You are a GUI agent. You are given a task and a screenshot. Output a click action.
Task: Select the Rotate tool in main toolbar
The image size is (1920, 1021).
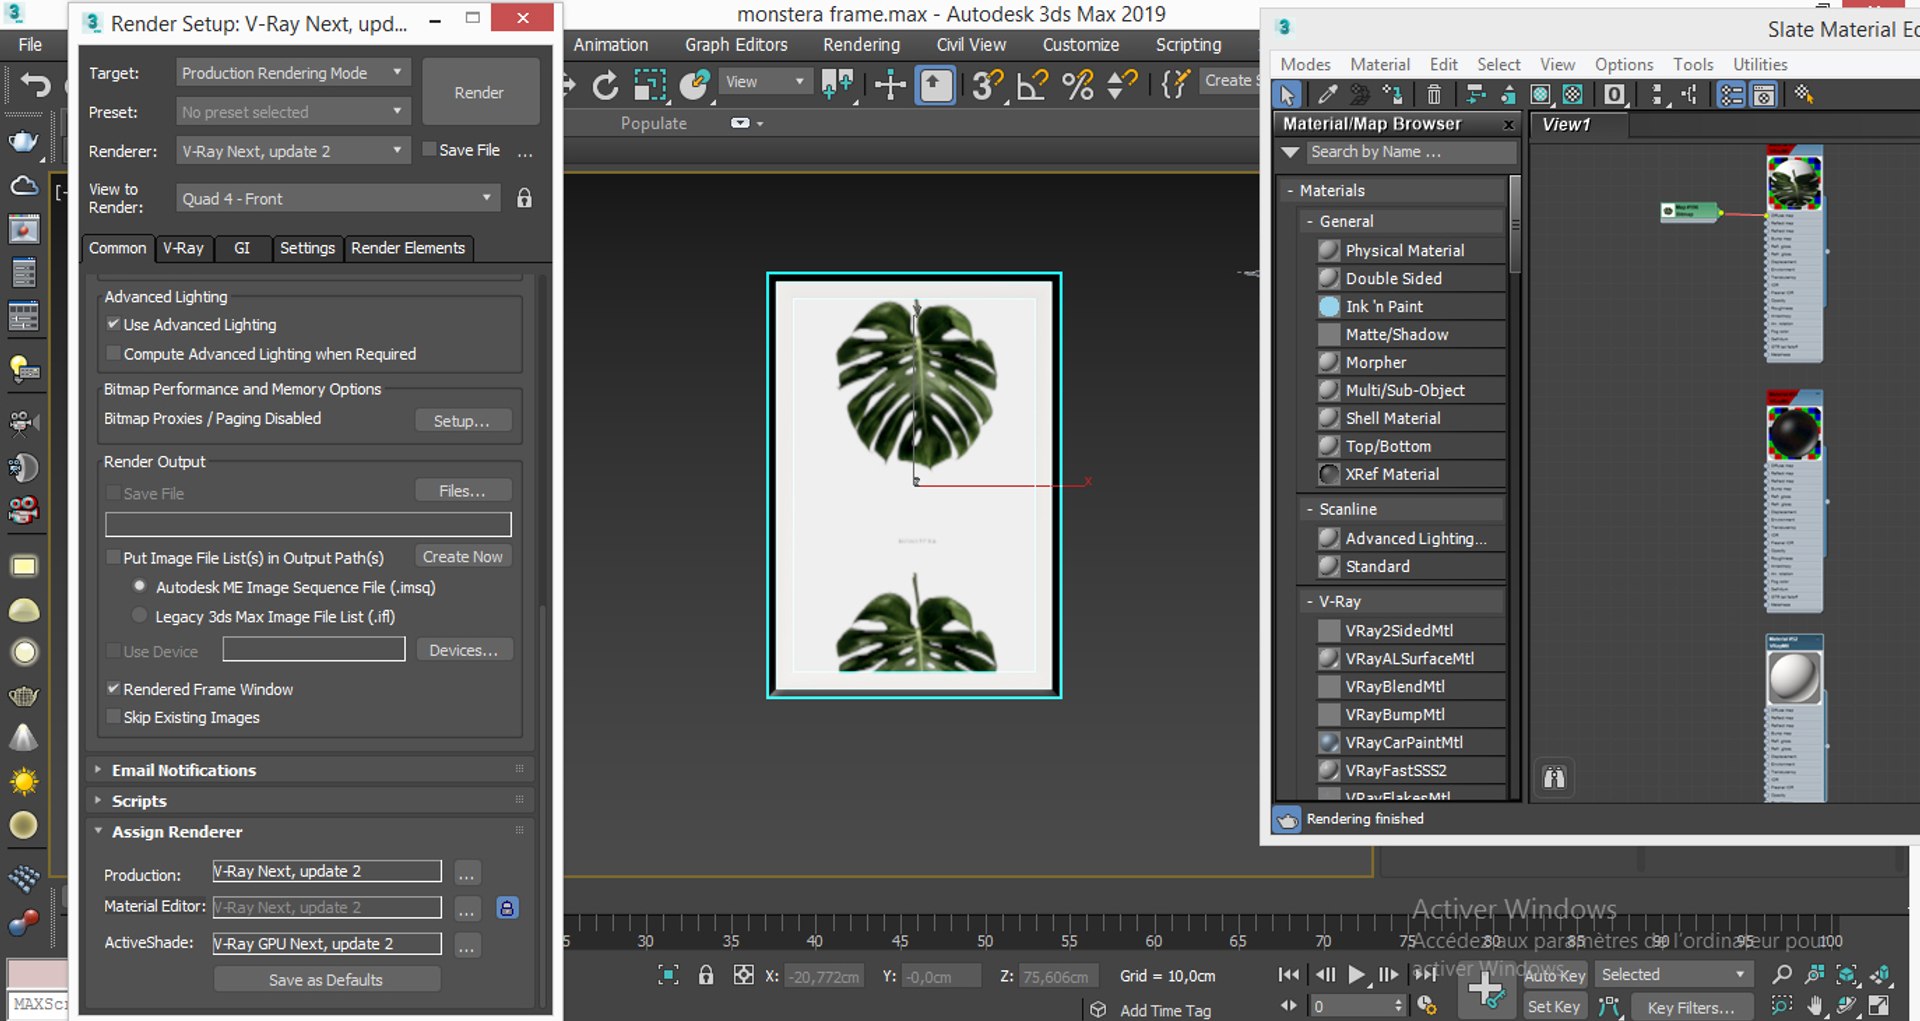[605, 86]
